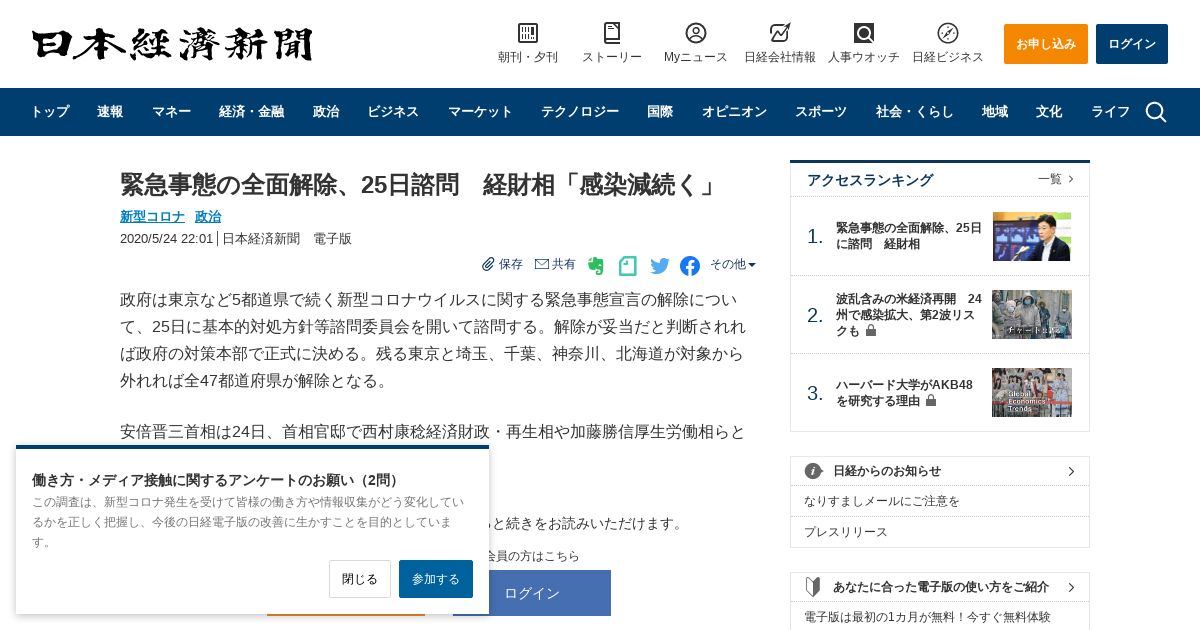The image size is (1200, 630).
Task: Select ライフ in navigation bar
Action: click(1110, 112)
